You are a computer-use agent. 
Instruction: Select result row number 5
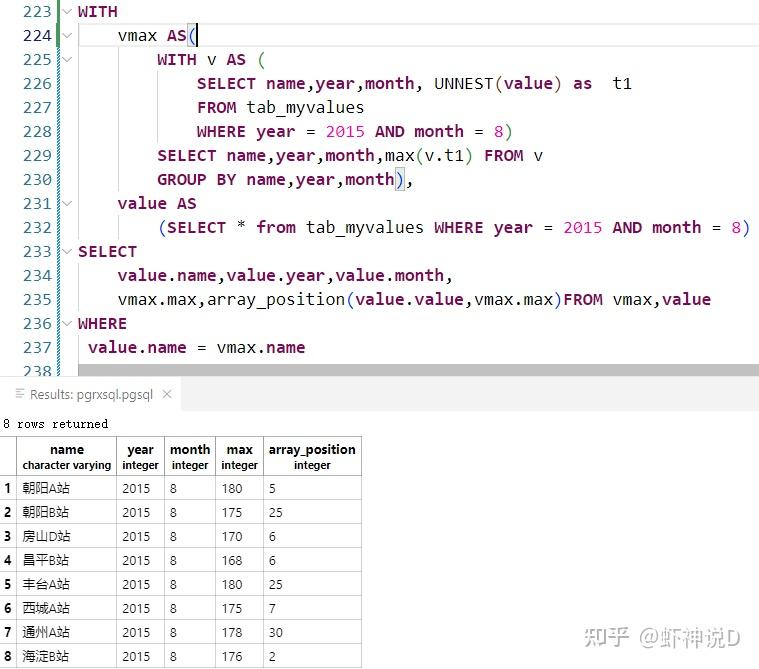[x=8, y=584]
